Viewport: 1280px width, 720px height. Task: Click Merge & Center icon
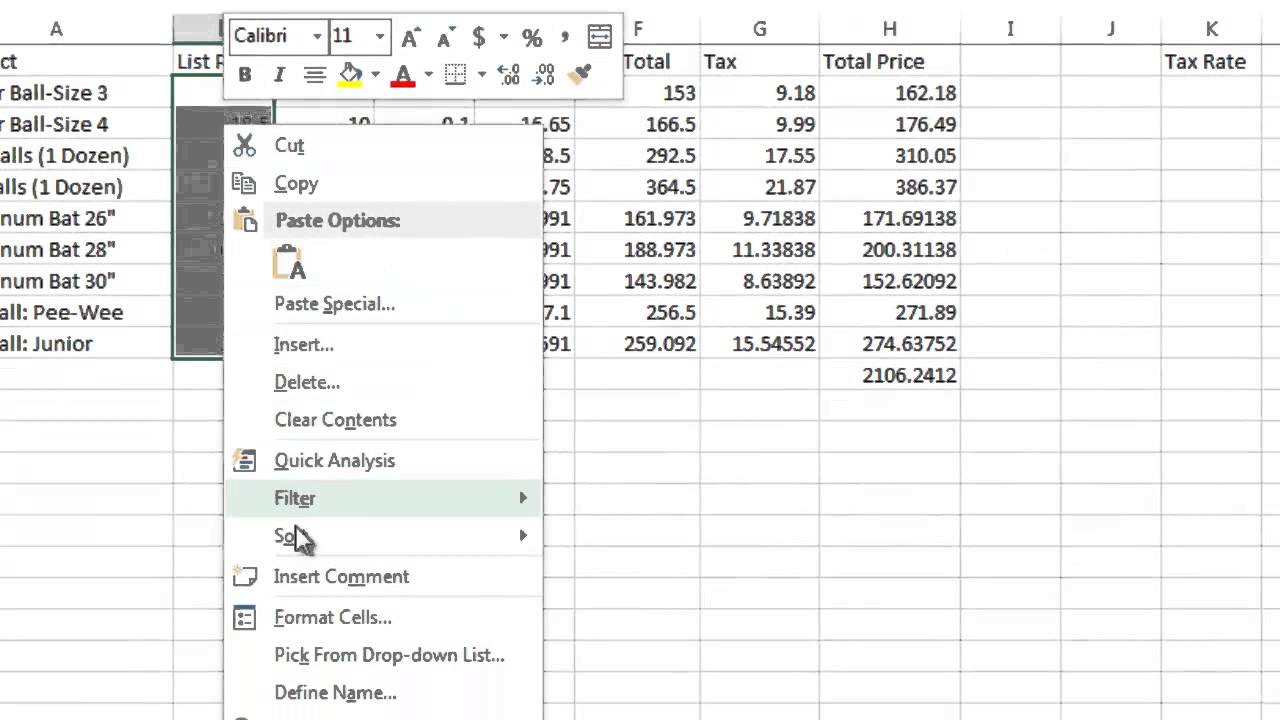599,38
